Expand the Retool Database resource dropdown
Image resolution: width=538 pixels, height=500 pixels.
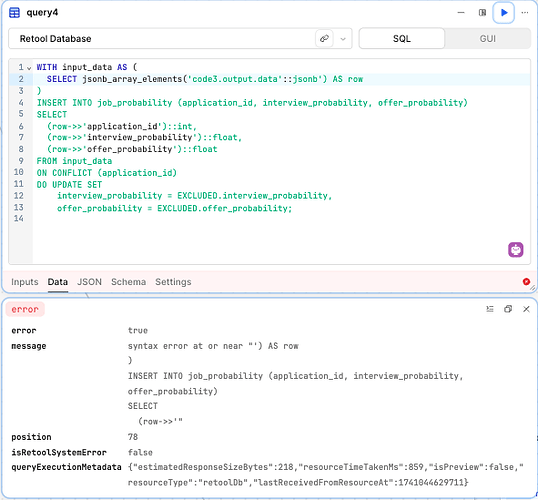pos(343,39)
